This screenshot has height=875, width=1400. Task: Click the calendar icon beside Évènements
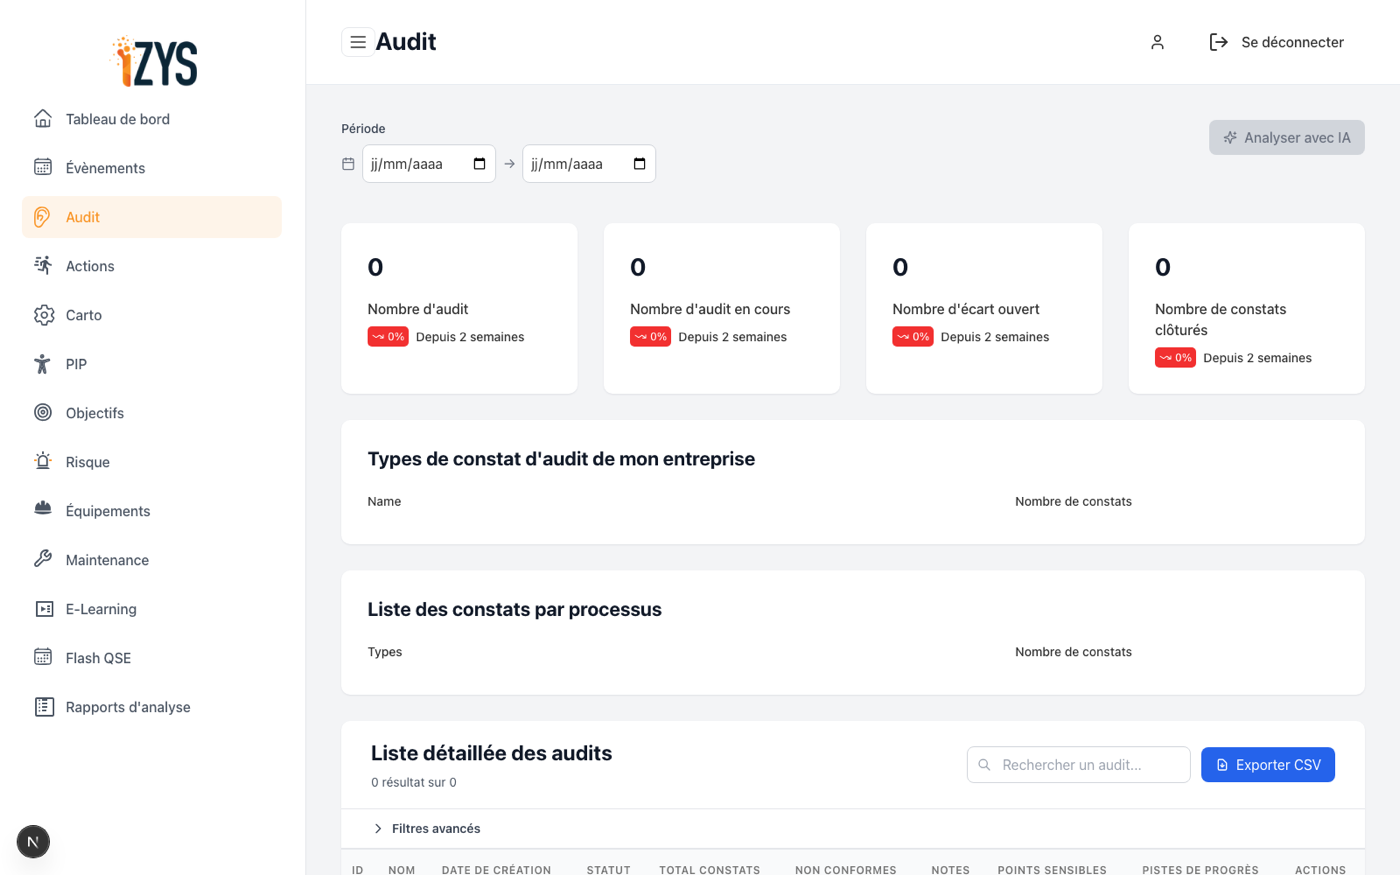pos(43,168)
